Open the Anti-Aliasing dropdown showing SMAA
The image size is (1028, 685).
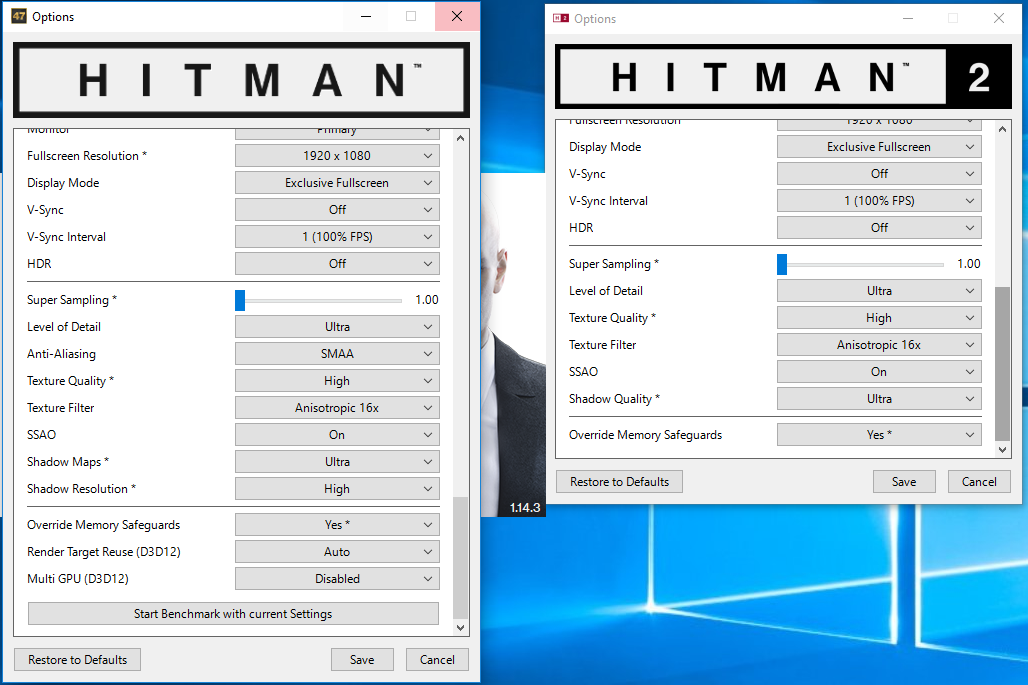click(337, 353)
